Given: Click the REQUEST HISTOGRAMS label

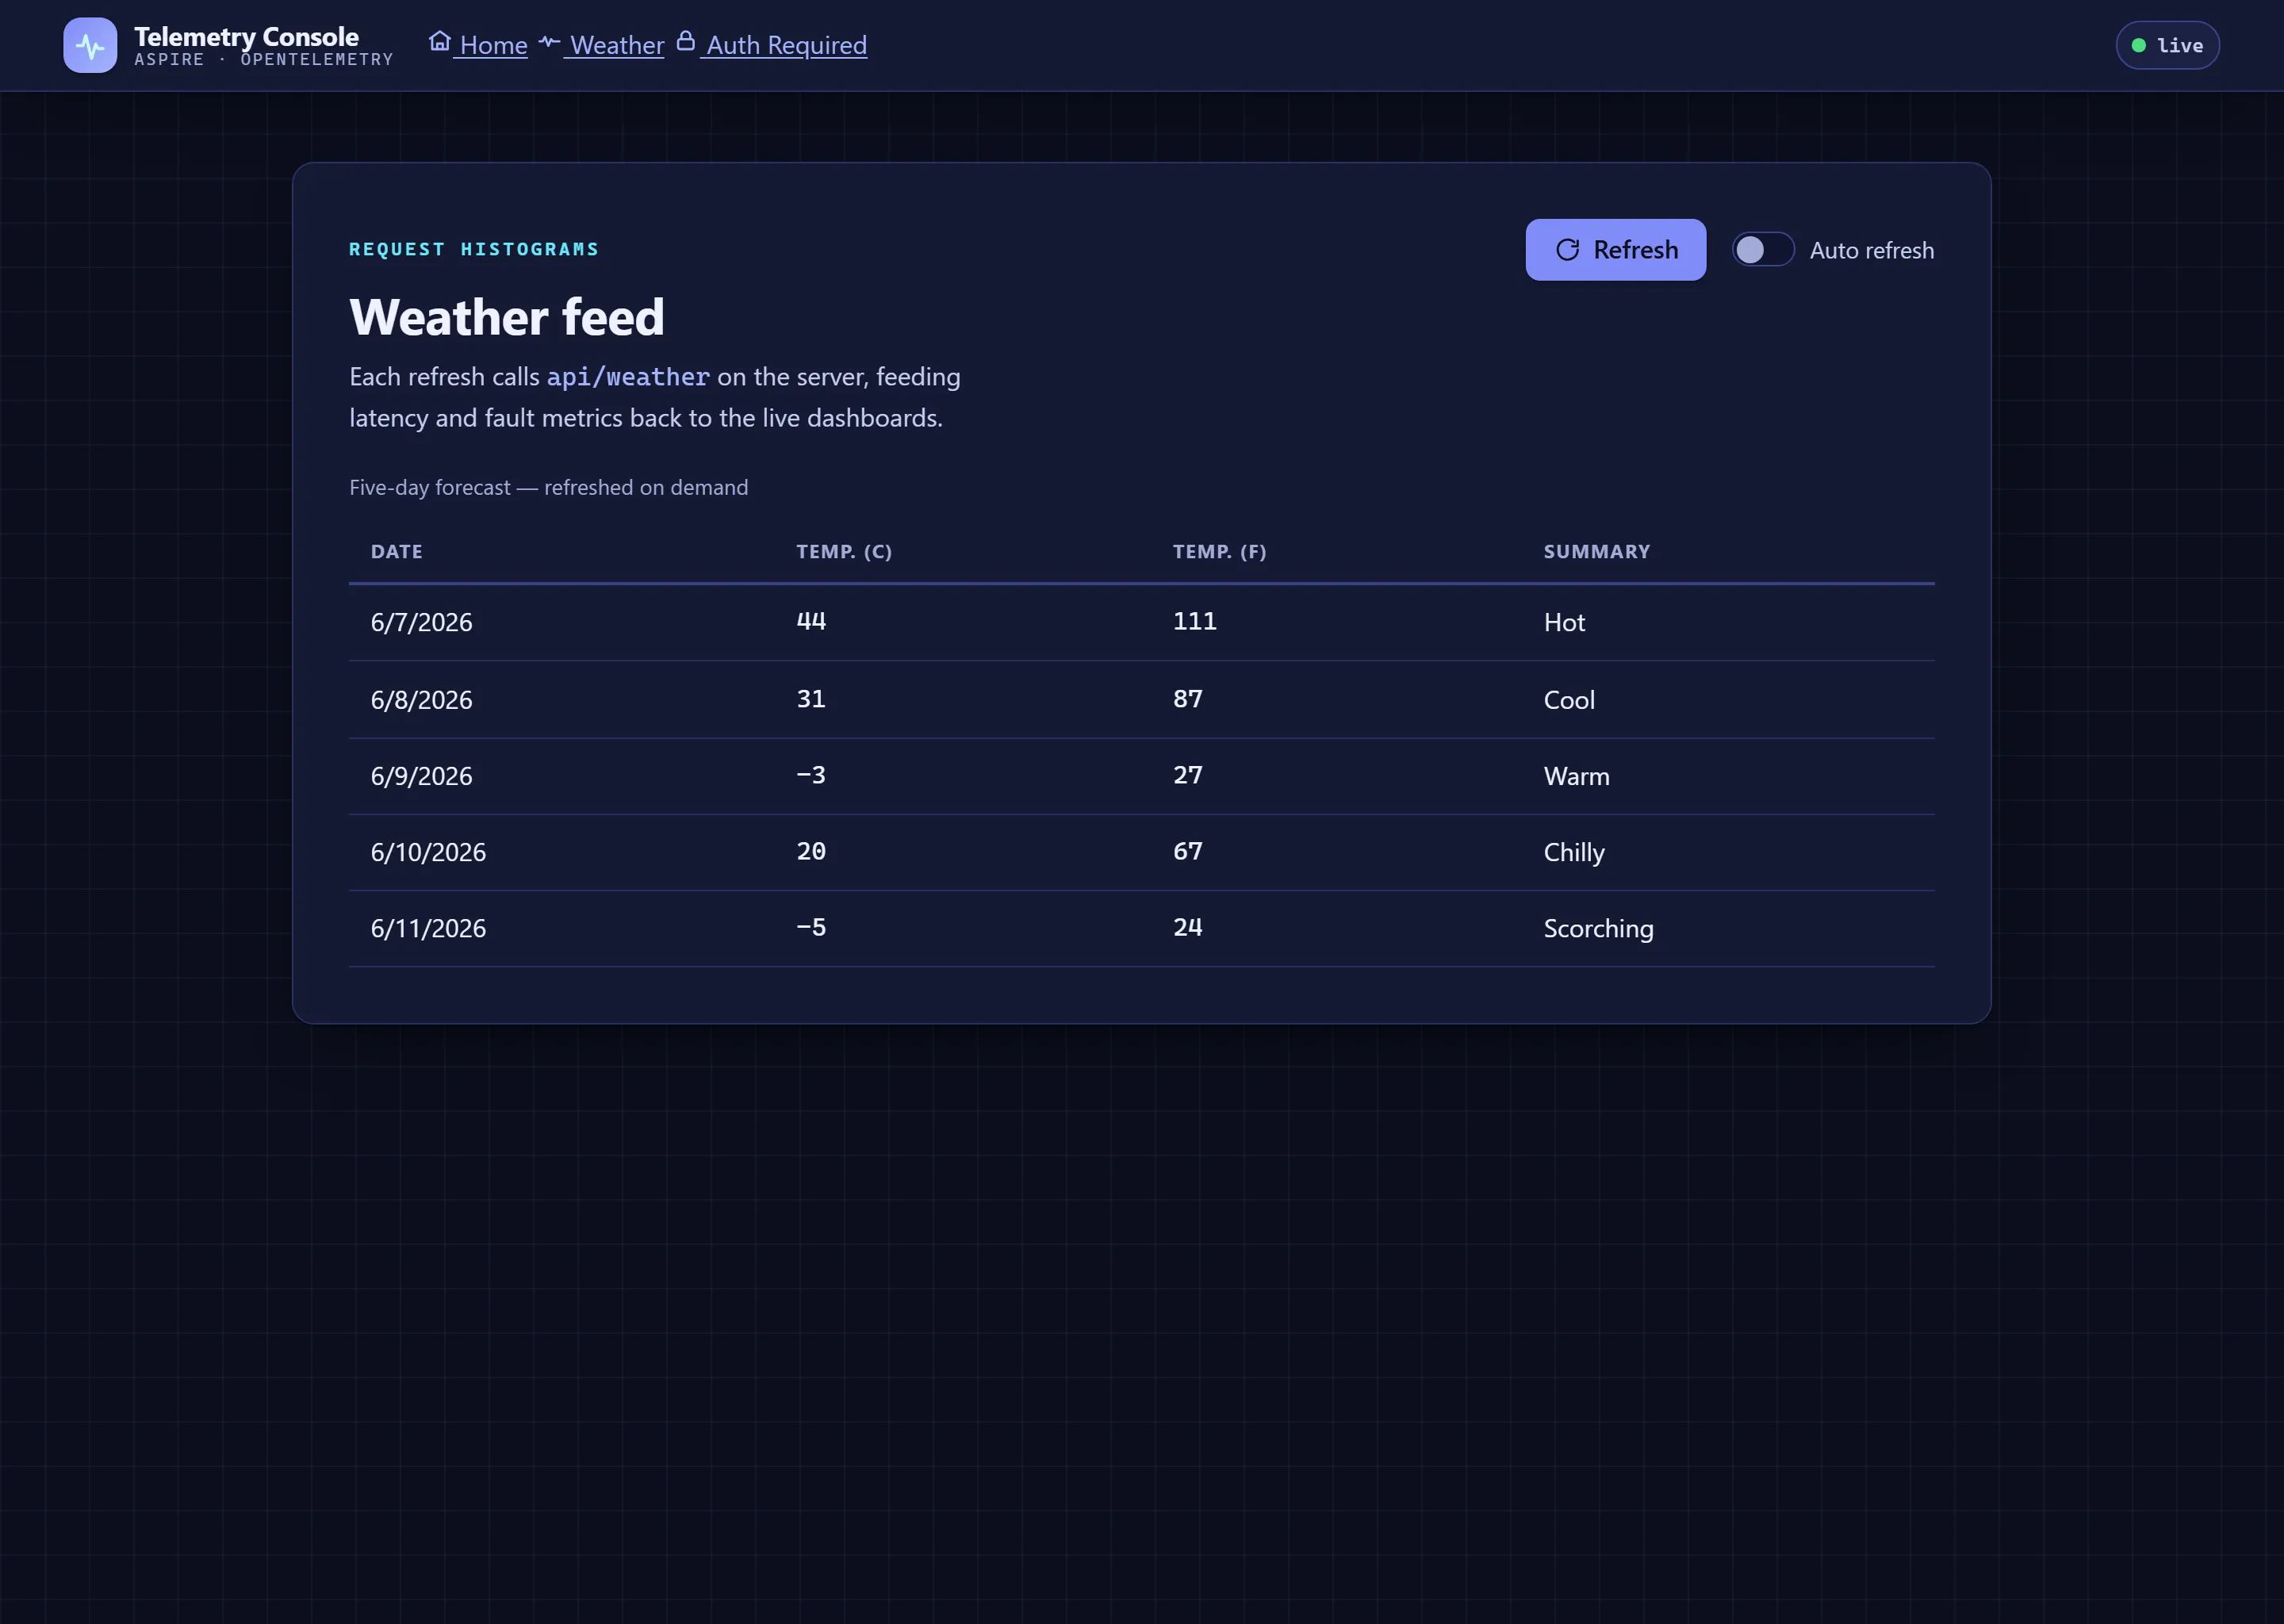Looking at the screenshot, I should (474, 249).
